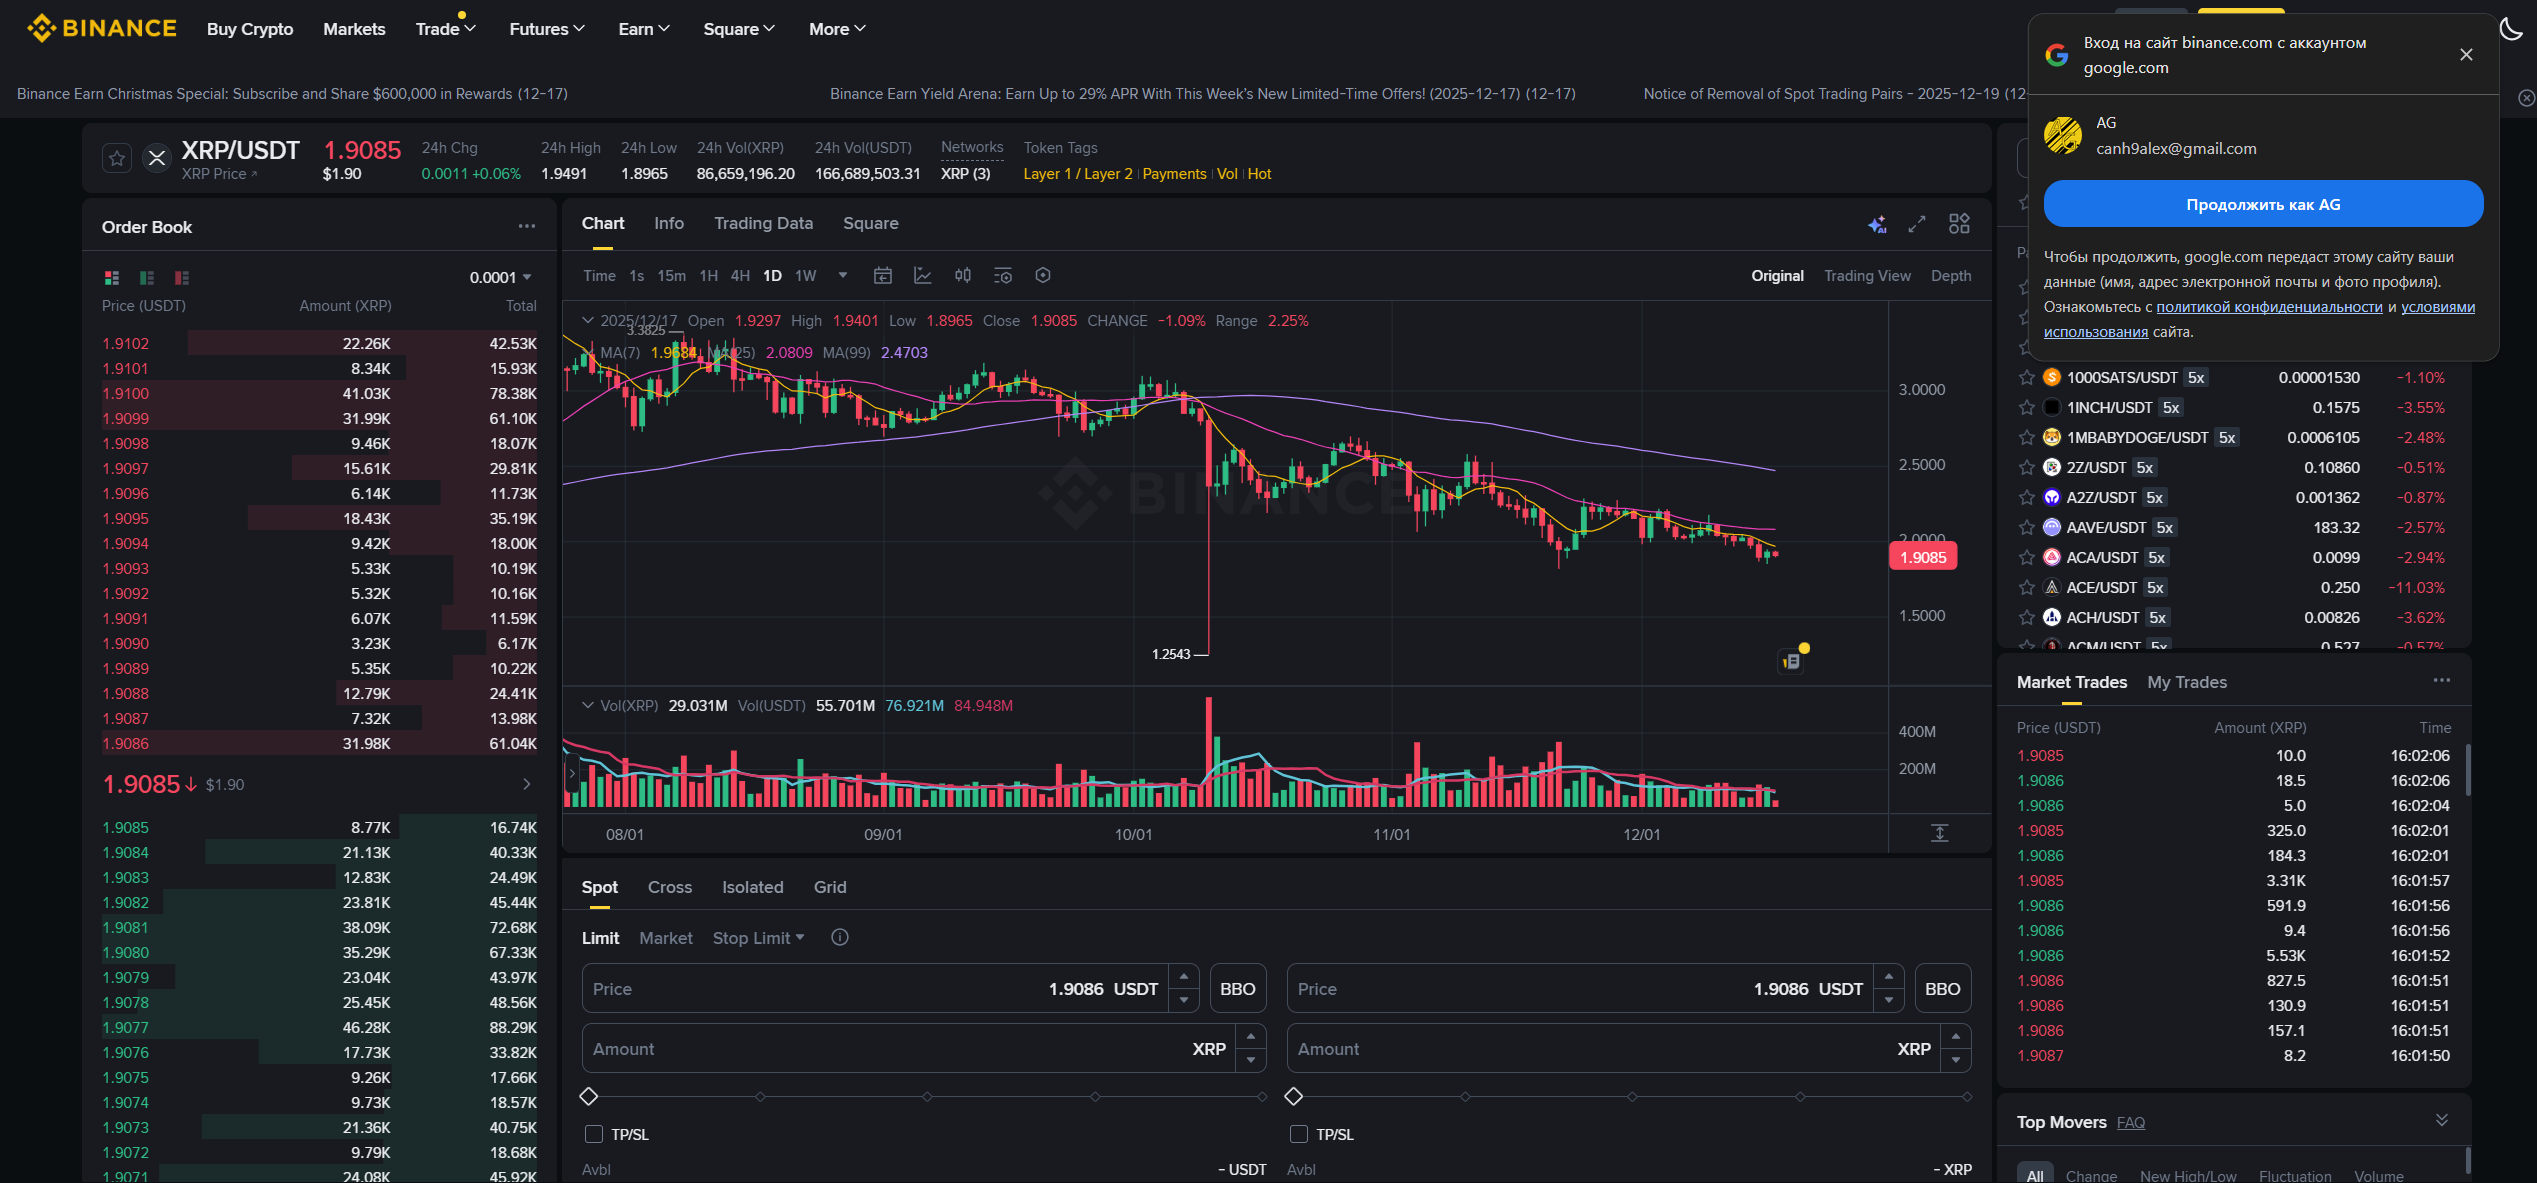Click the star icon to favorite XRP/USDT
The height and width of the screenshot is (1183, 2537).
click(x=117, y=157)
